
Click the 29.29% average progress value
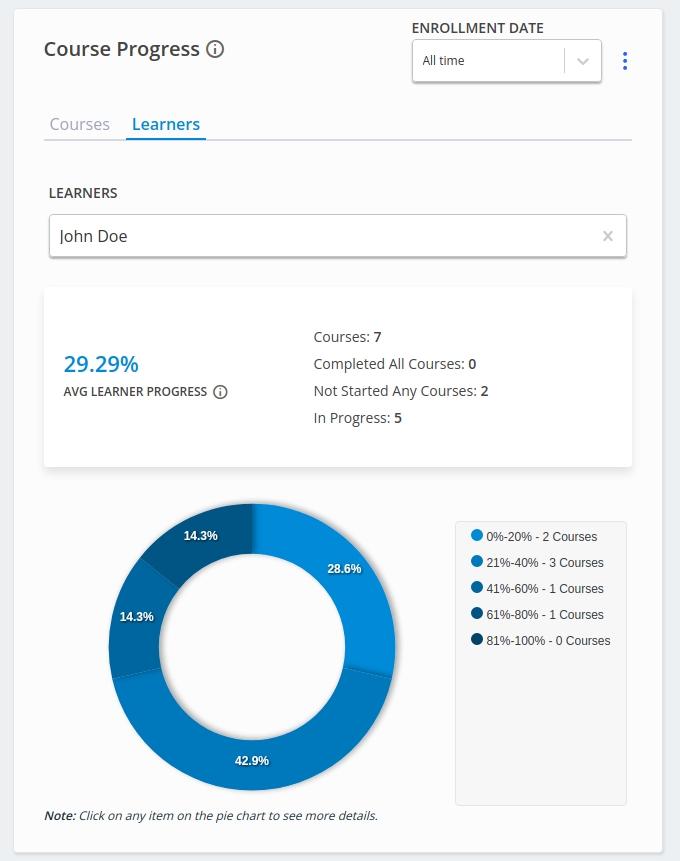click(101, 364)
